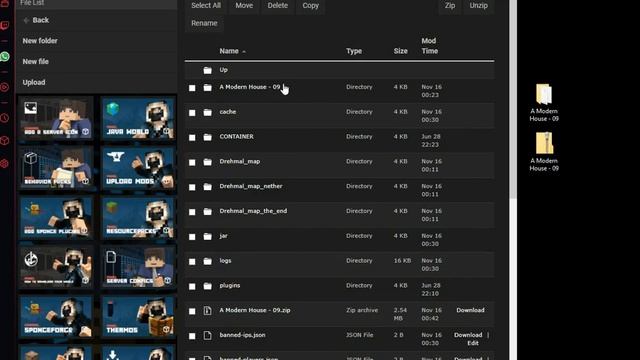Click the zip file icon of A Modern House - 09.zip

point(207,311)
